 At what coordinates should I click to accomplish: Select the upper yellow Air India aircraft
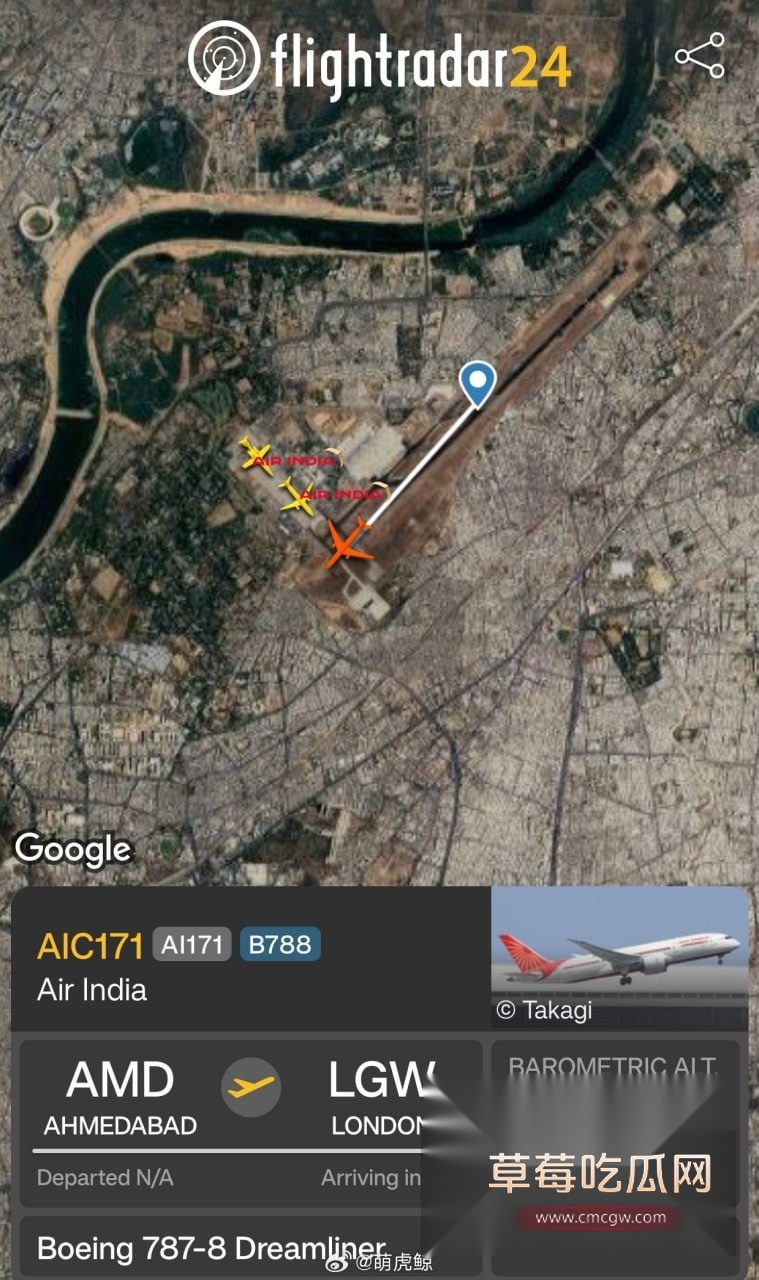point(257,454)
